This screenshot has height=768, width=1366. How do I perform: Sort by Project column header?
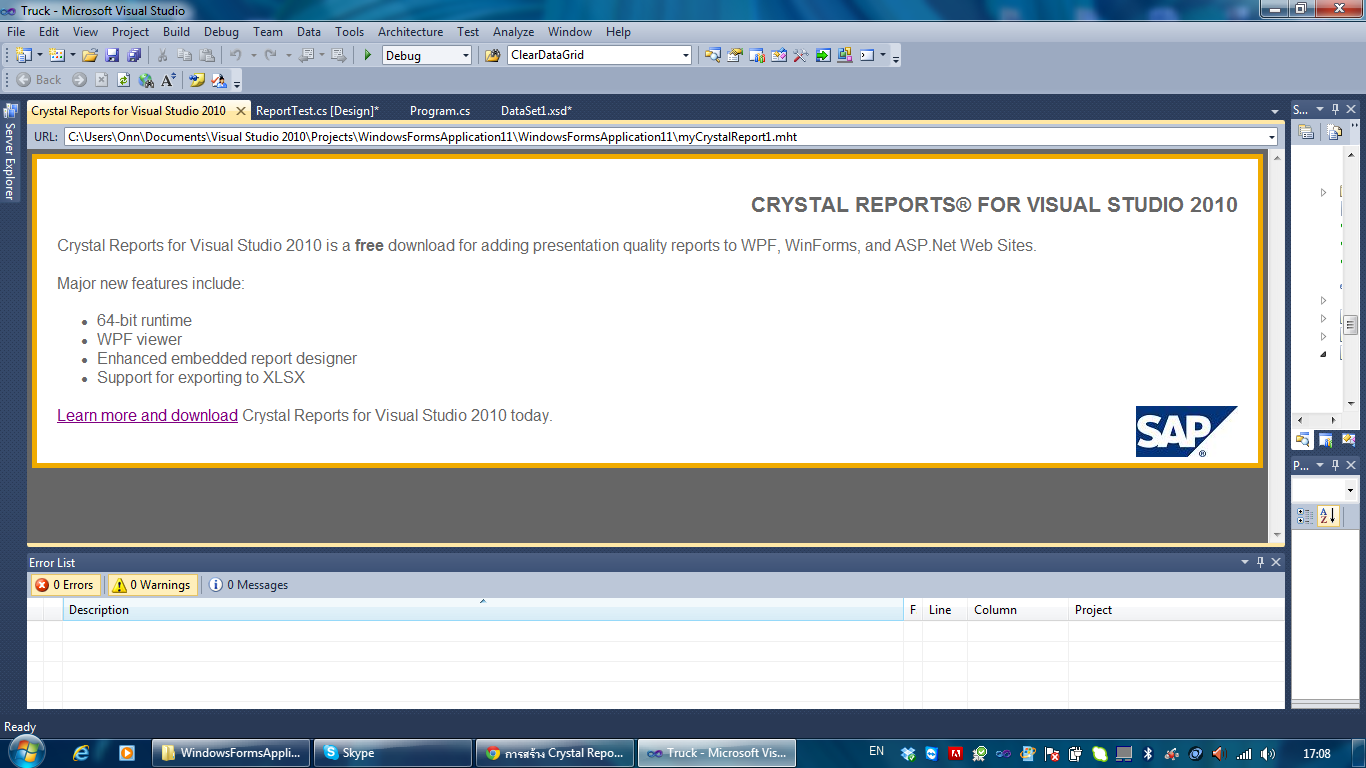point(1176,610)
